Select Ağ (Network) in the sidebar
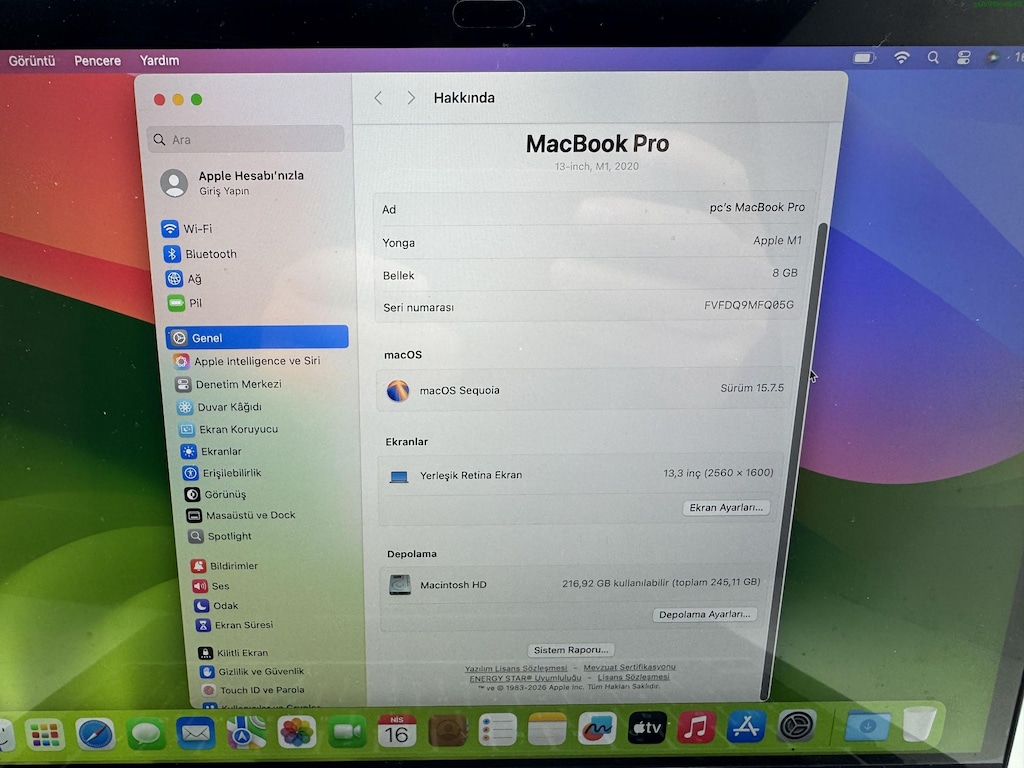This screenshot has width=1024, height=768. point(184,279)
